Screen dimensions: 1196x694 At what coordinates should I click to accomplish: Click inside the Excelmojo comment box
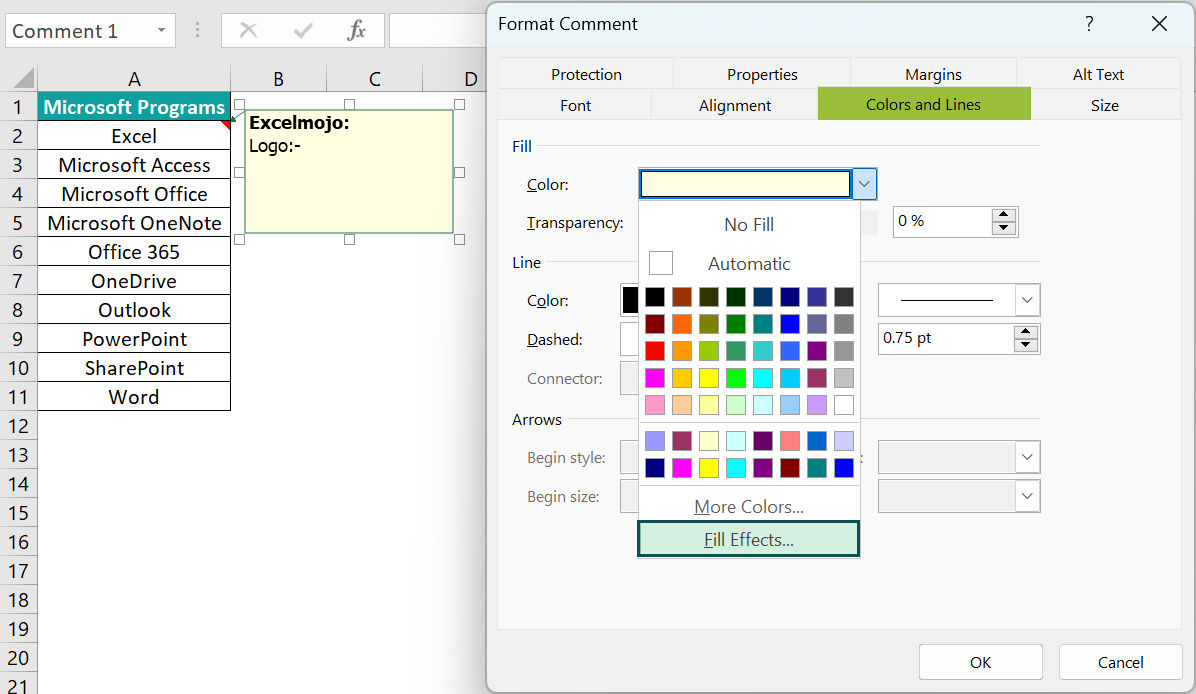pyautogui.click(x=349, y=172)
